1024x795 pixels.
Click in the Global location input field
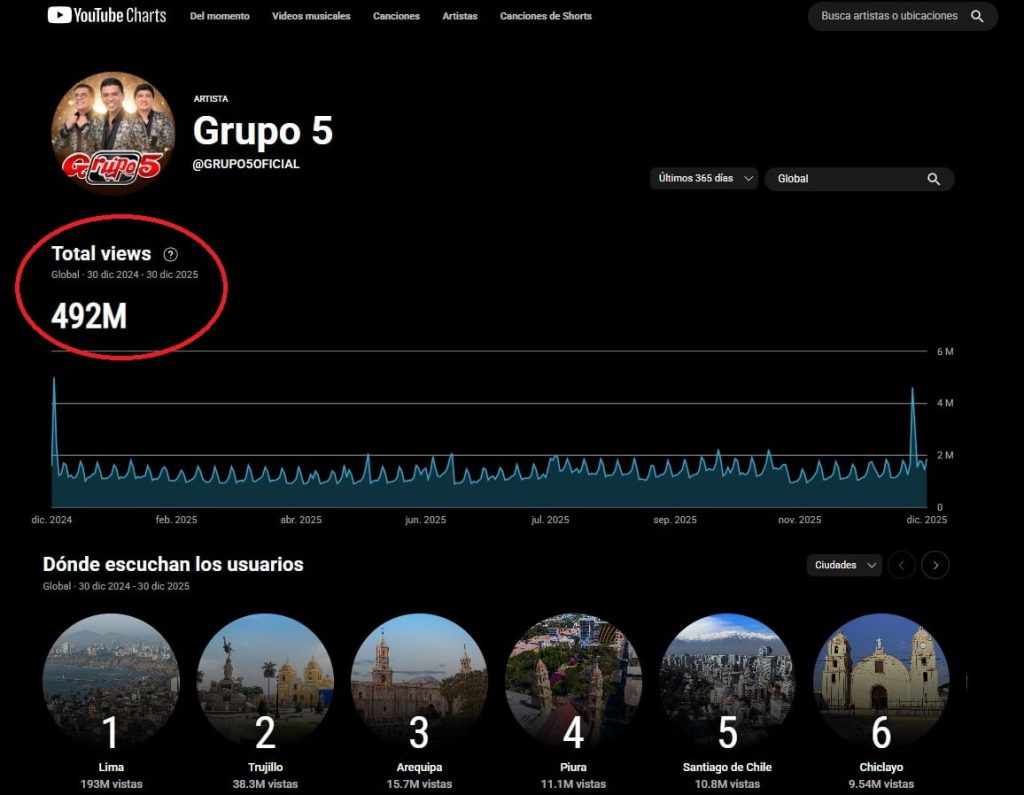coord(845,179)
